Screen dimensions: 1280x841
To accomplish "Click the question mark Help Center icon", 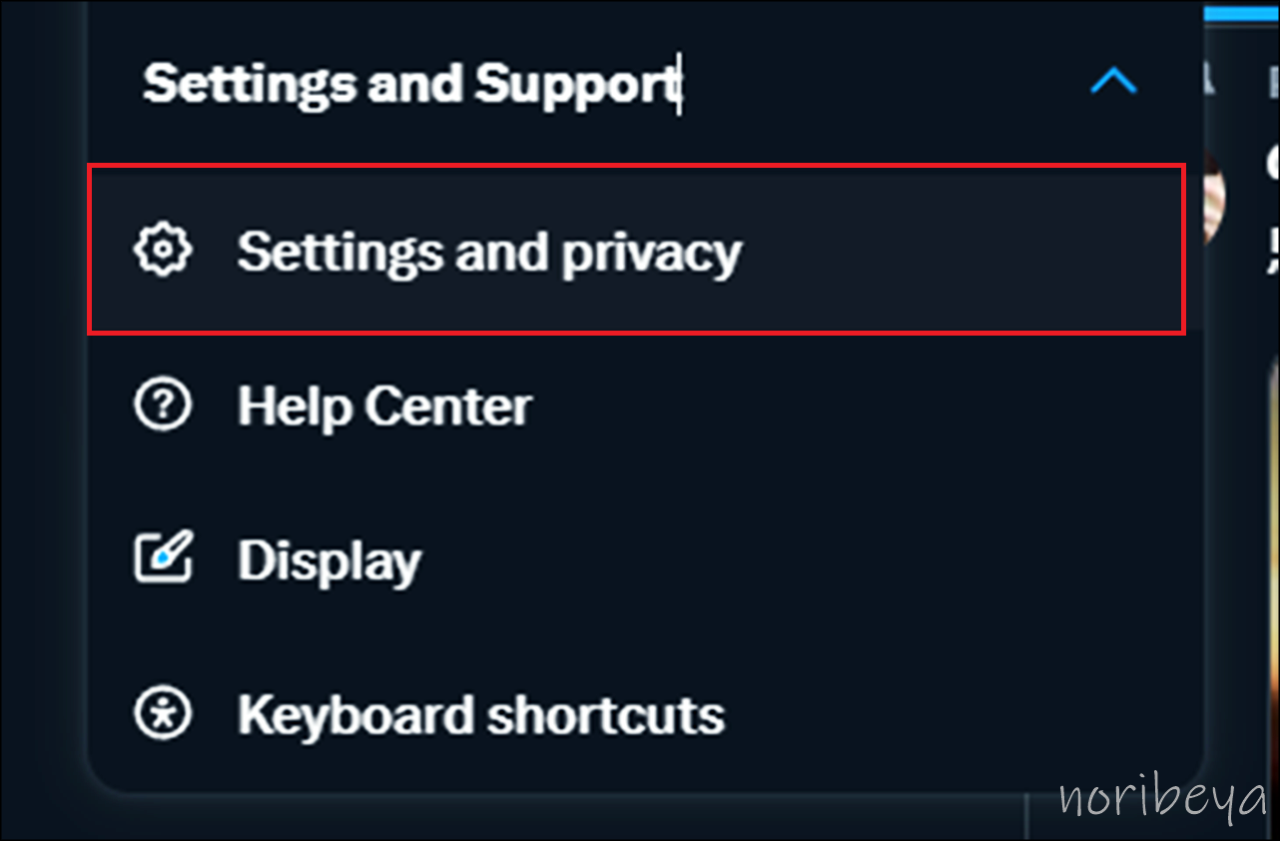I will 162,406.
